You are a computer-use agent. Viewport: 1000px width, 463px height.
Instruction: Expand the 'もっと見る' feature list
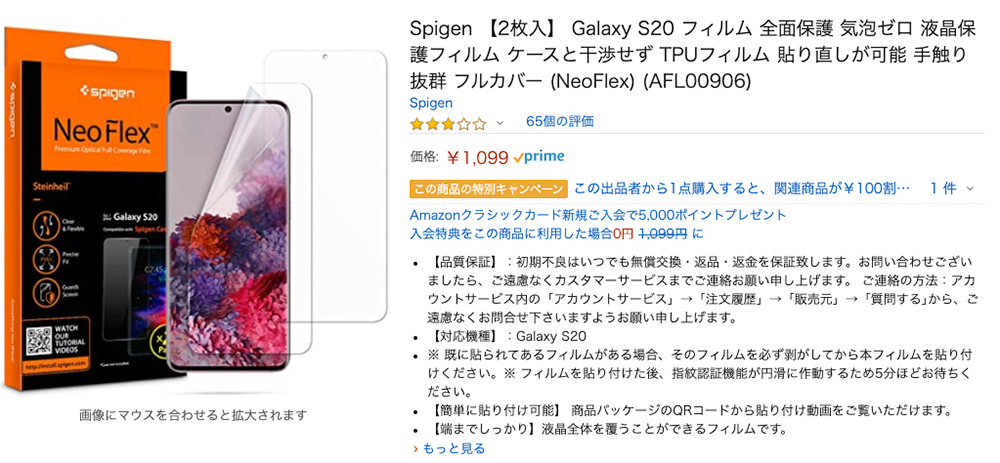(448, 449)
